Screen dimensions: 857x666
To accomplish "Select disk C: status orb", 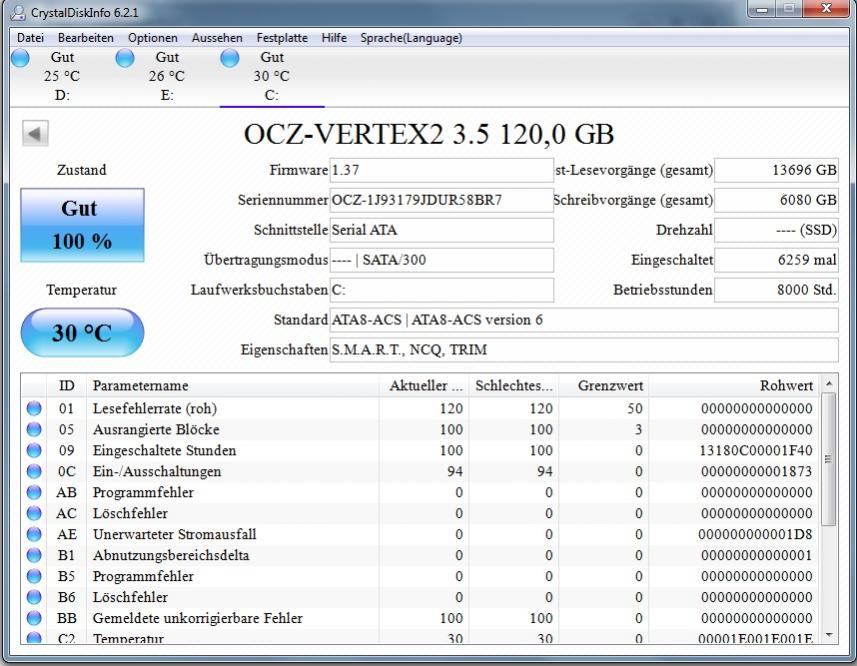I will (230, 58).
